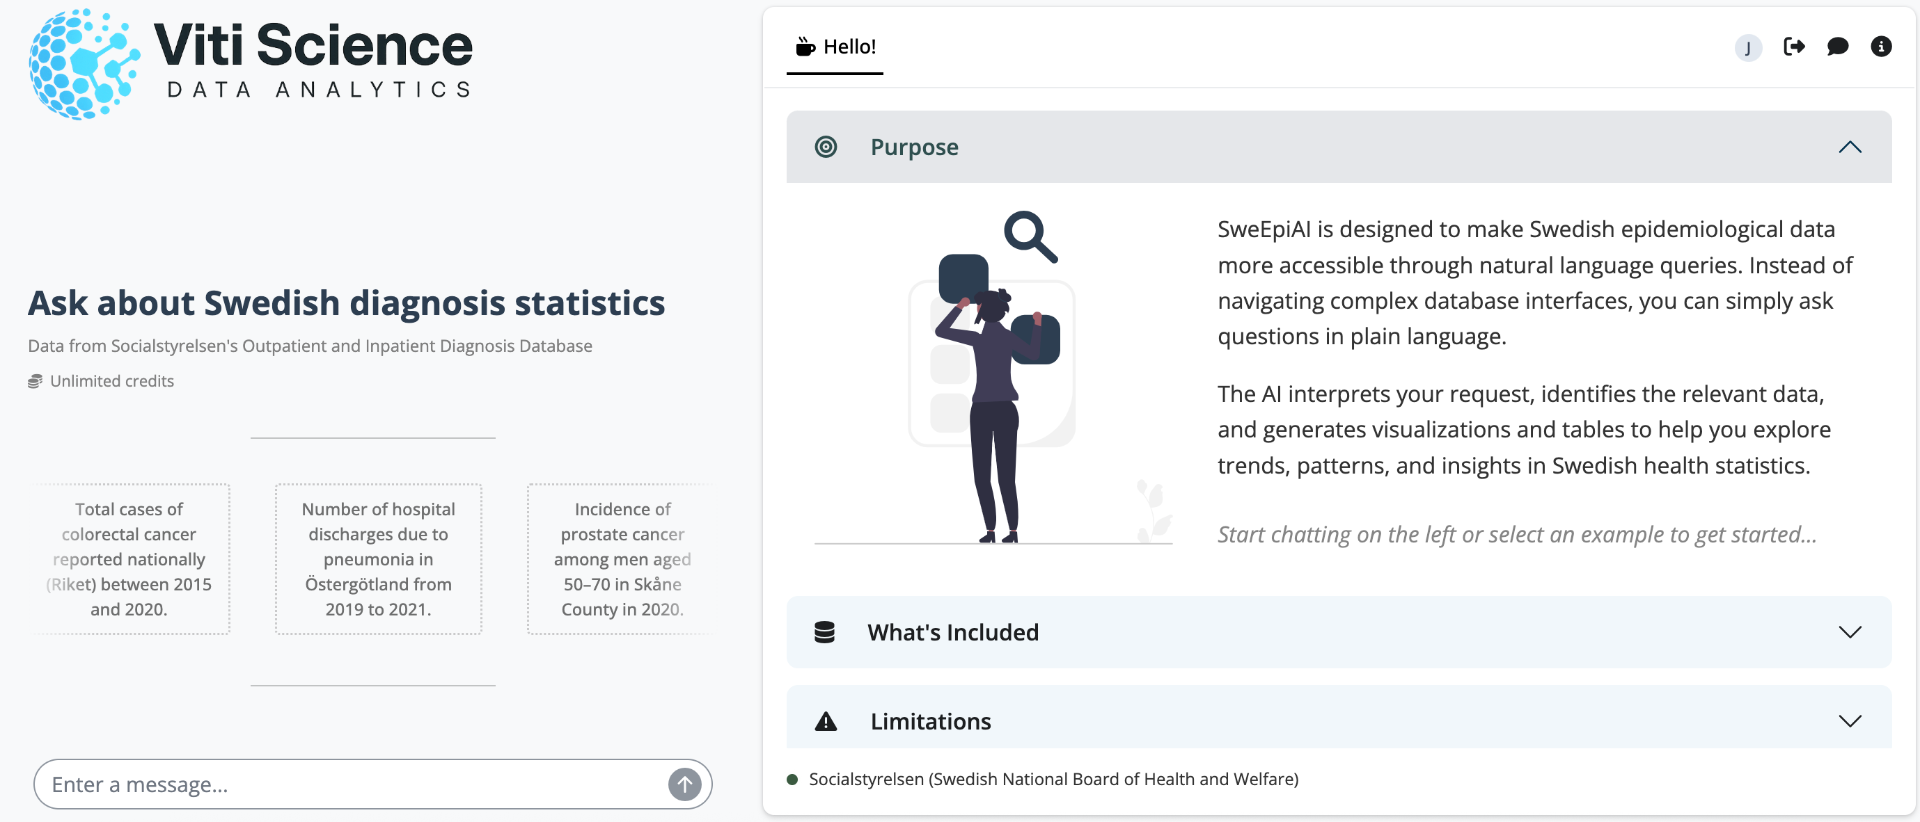The height and width of the screenshot is (822, 1920).
Task: Click the Data from Socialstyrelsen's subtitle text
Action: pyautogui.click(x=310, y=346)
